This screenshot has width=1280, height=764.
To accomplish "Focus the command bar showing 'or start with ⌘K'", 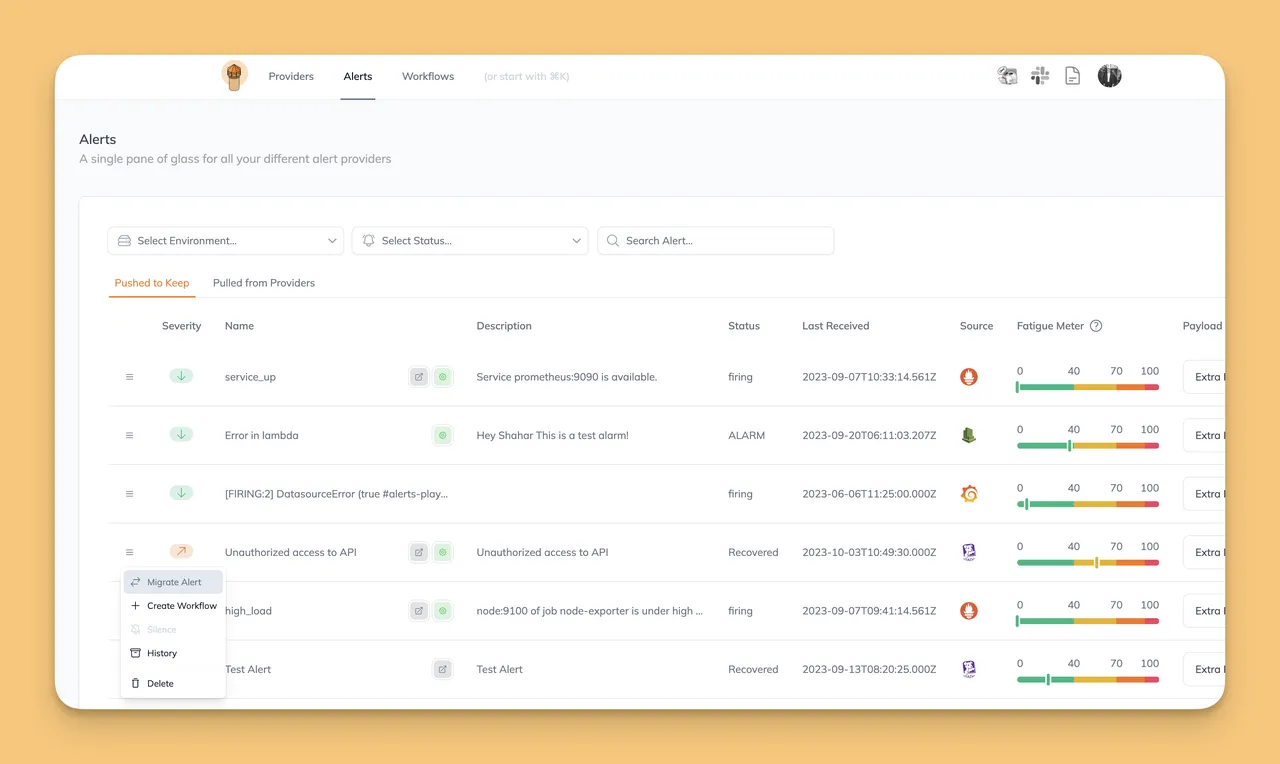I will pyautogui.click(x=526, y=76).
